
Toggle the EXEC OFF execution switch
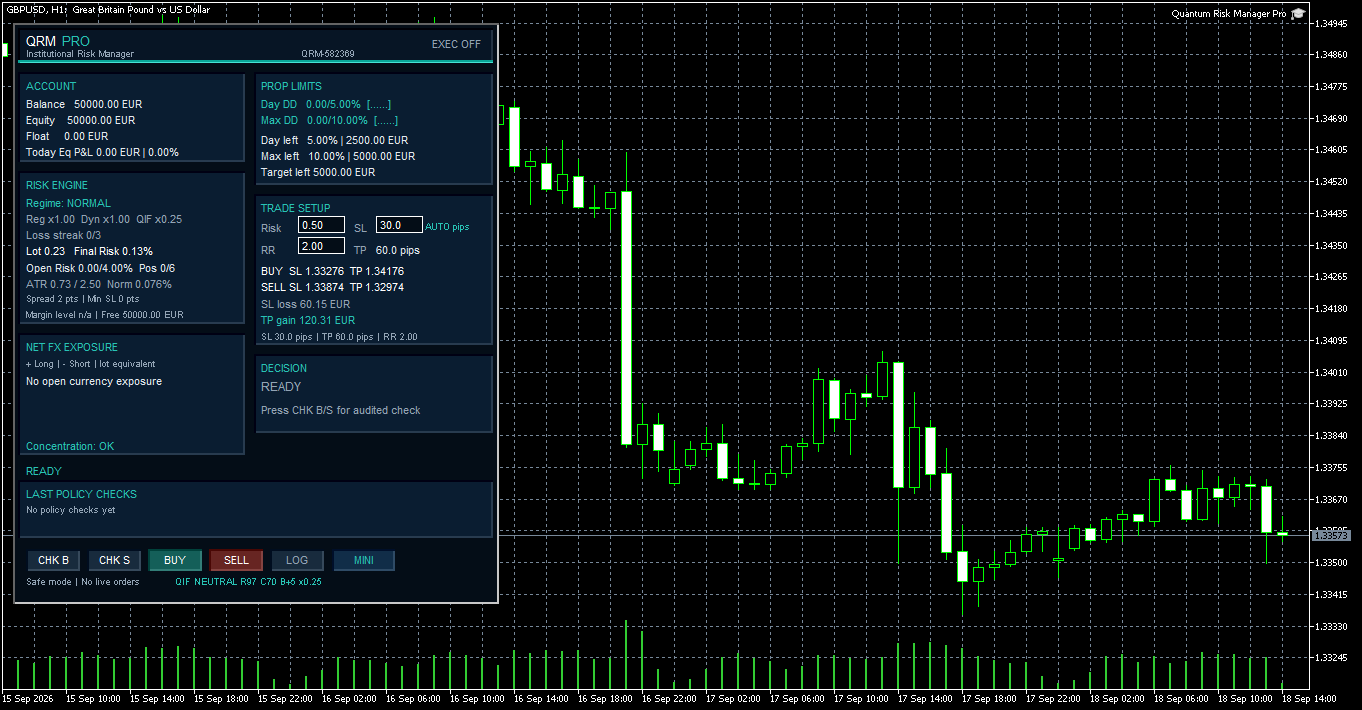coord(456,44)
